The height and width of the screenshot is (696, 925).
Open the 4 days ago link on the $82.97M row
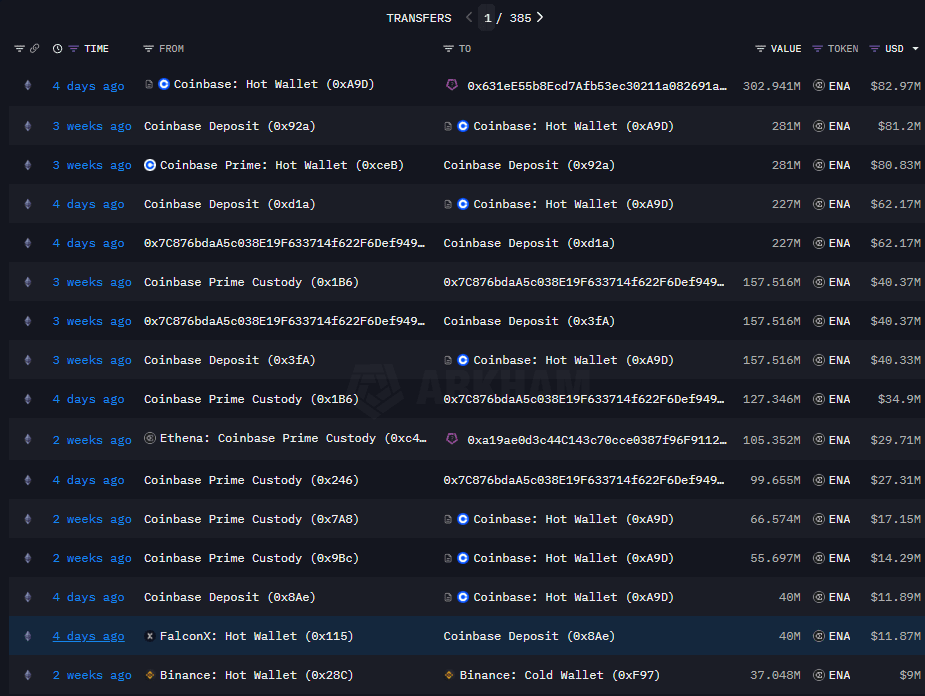click(88, 86)
